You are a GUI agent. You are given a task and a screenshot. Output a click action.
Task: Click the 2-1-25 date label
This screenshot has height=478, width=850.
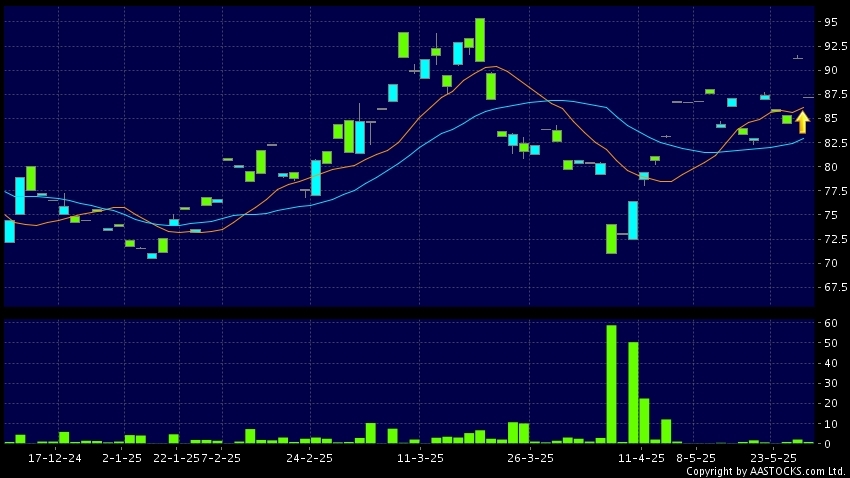(122, 458)
